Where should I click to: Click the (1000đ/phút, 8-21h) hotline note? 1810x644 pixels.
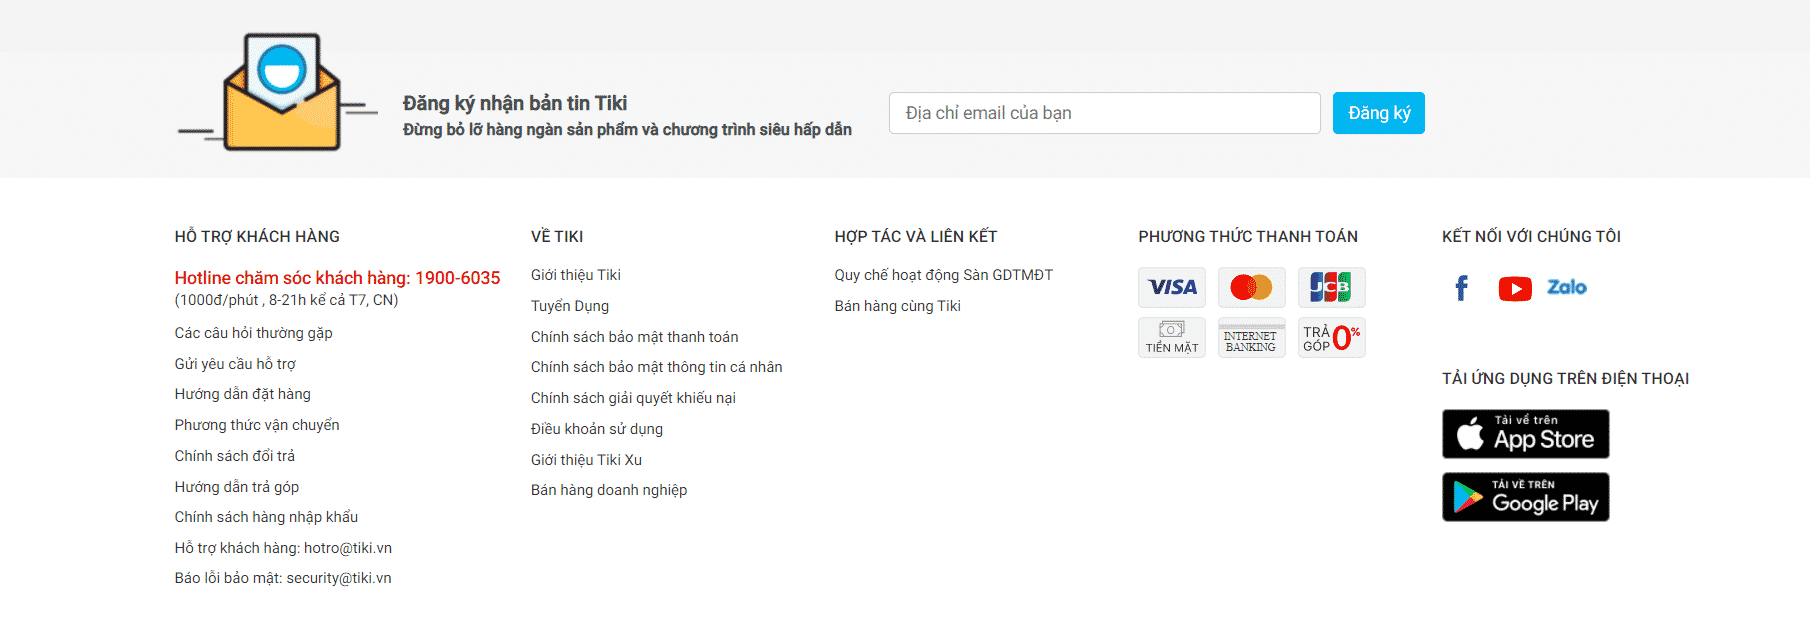click(287, 300)
